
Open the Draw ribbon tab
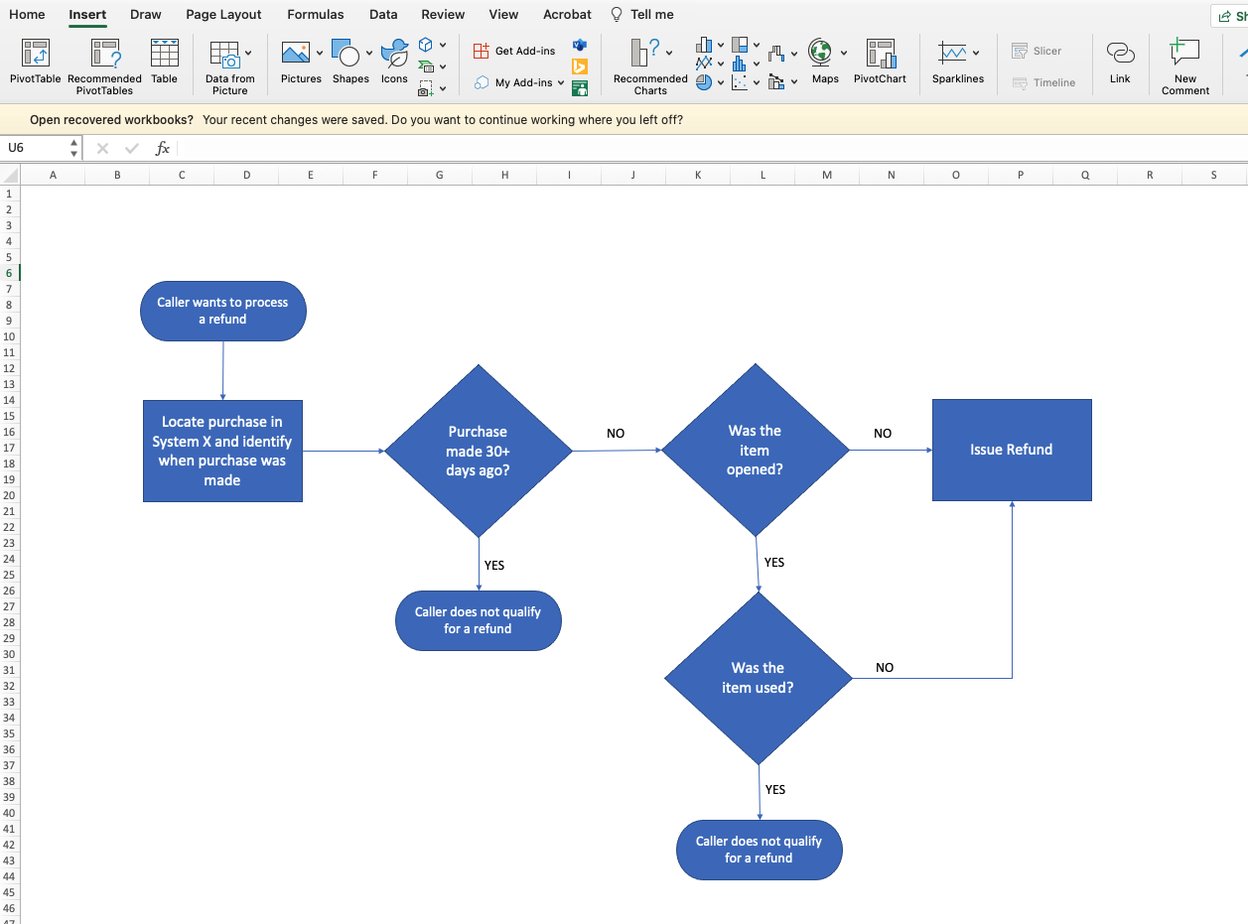(x=145, y=14)
